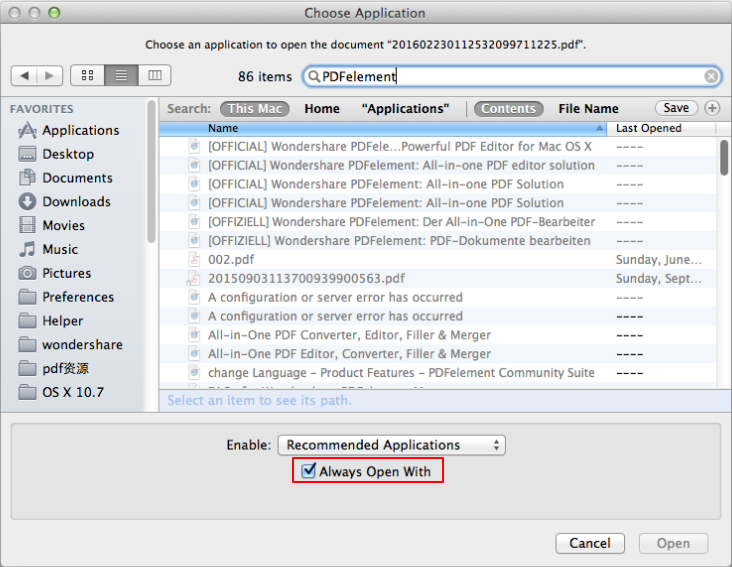Open Pictures in the sidebar

pos(55,273)
